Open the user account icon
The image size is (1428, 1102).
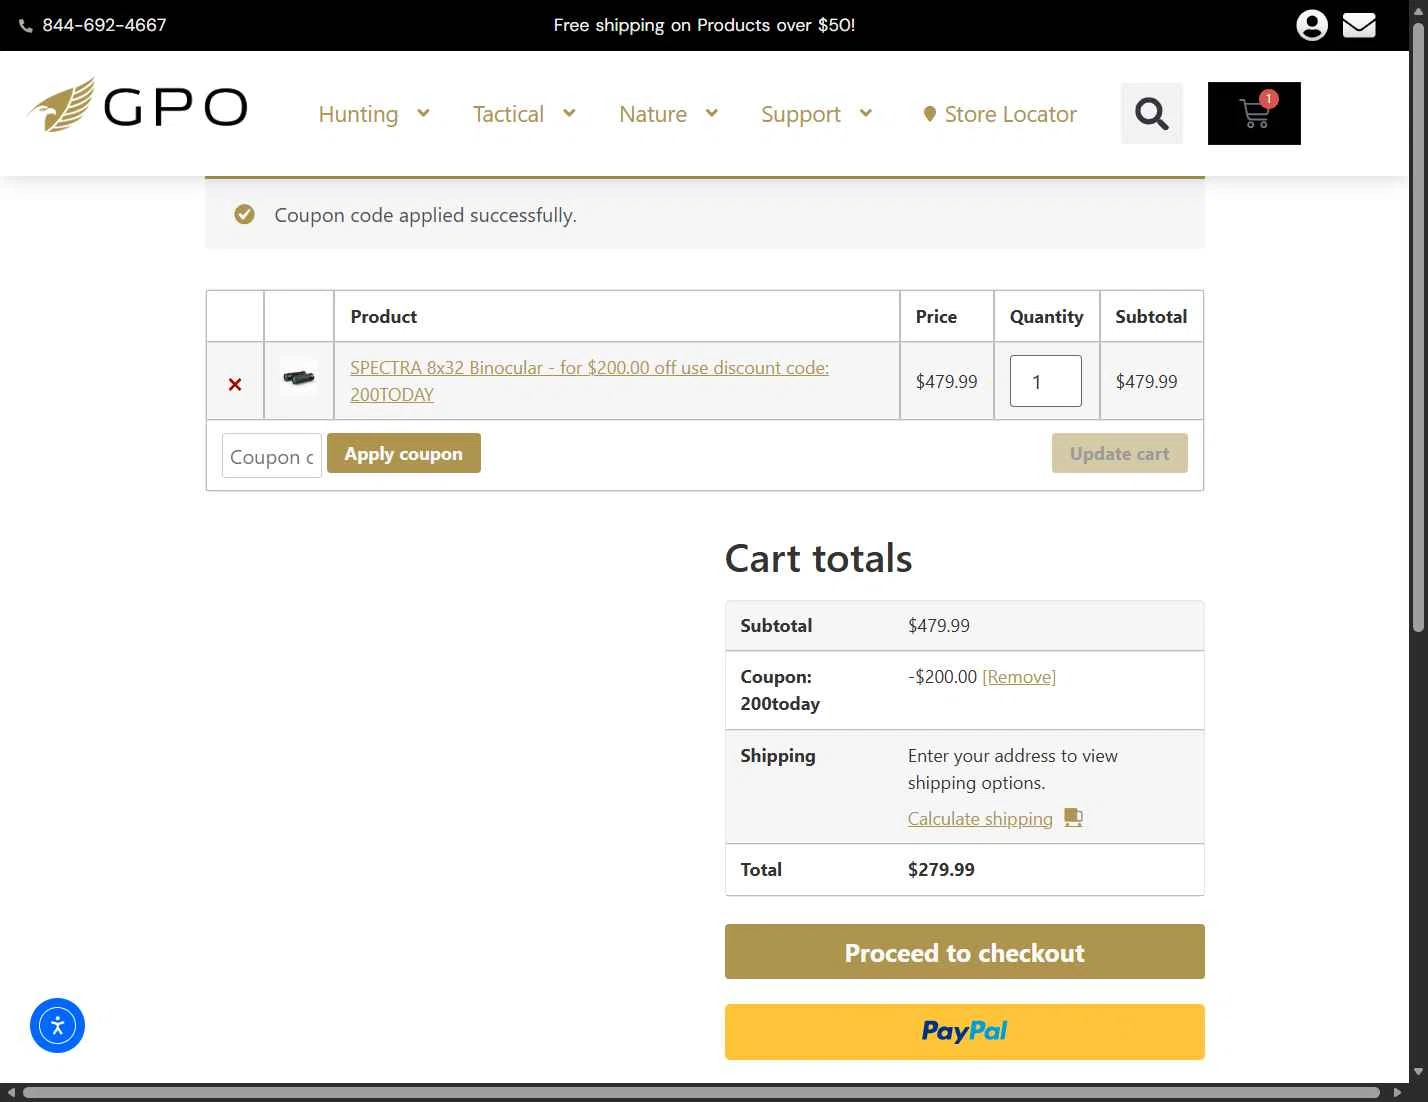click(x=1311, y=25)
